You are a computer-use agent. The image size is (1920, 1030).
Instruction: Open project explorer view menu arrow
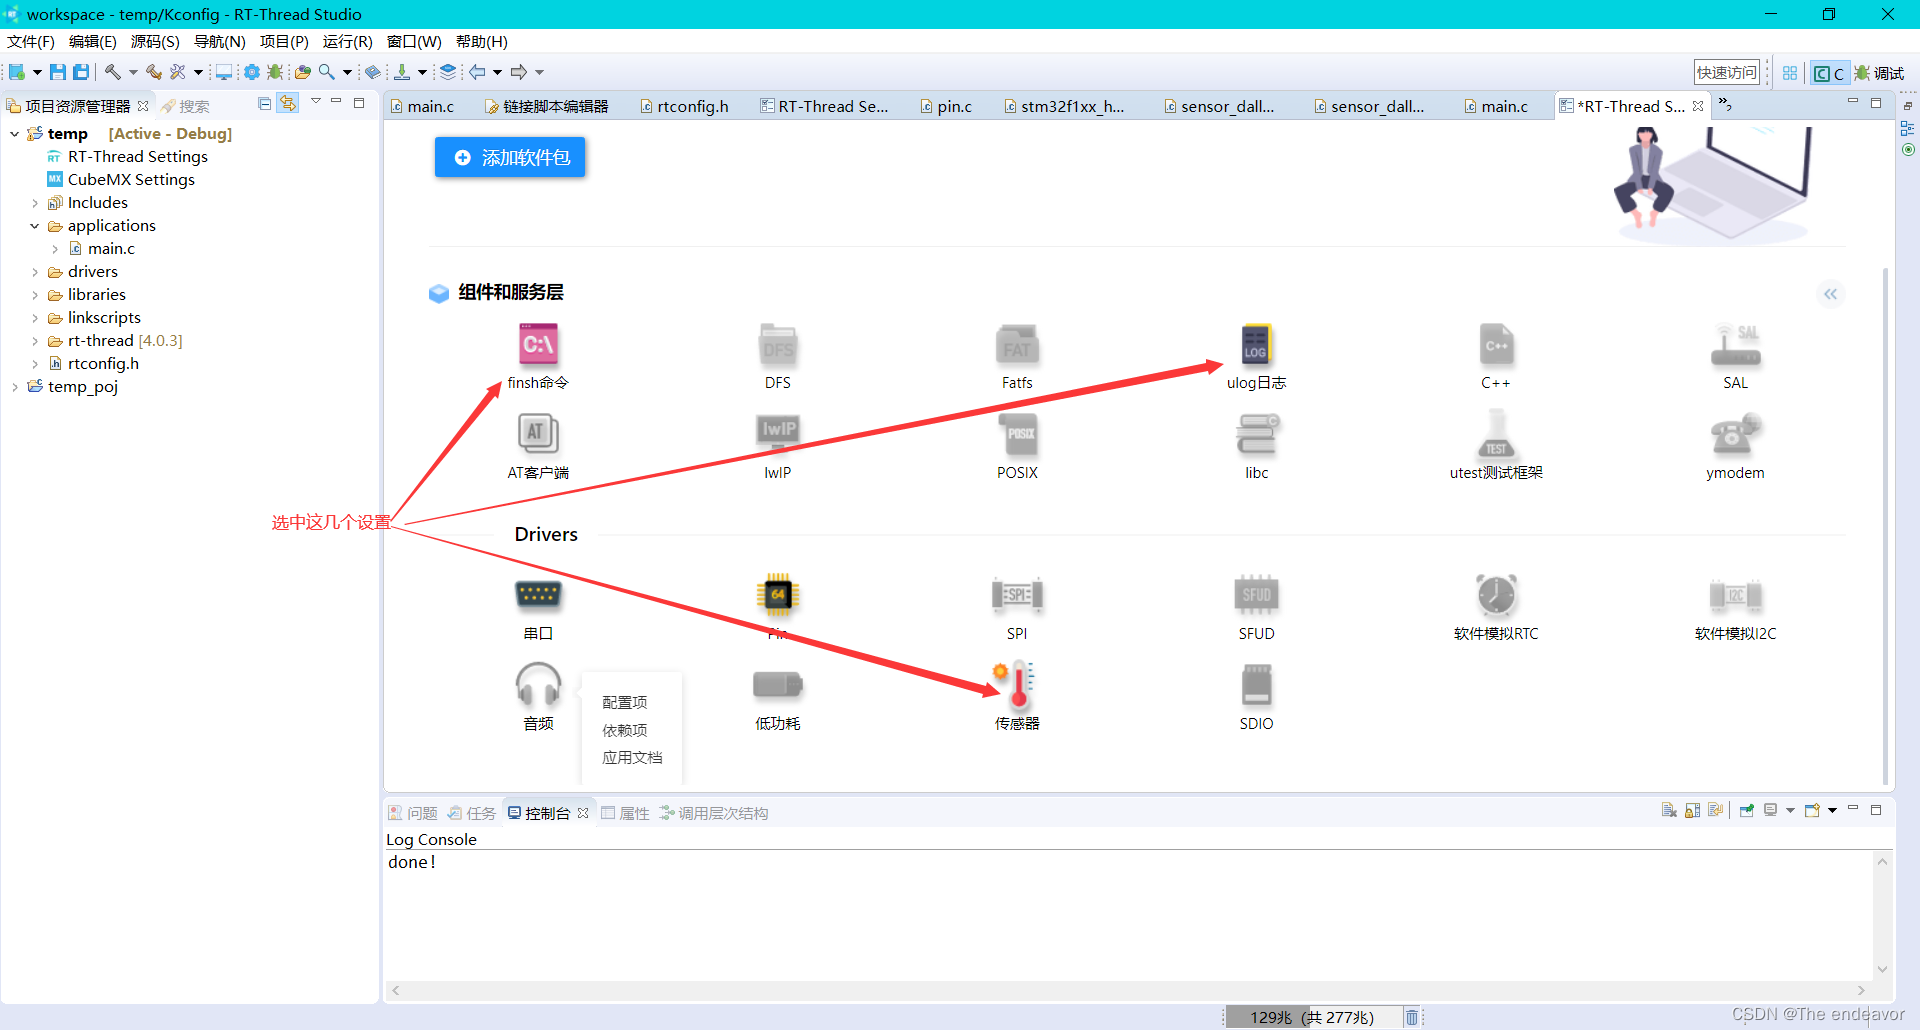tap(316, 102)
